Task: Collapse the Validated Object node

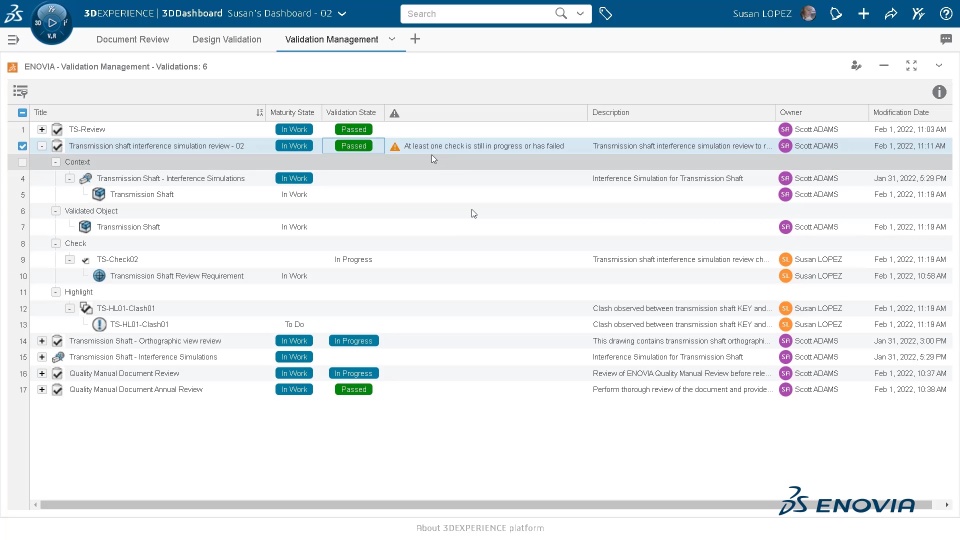Action: (x=56, y=211)
